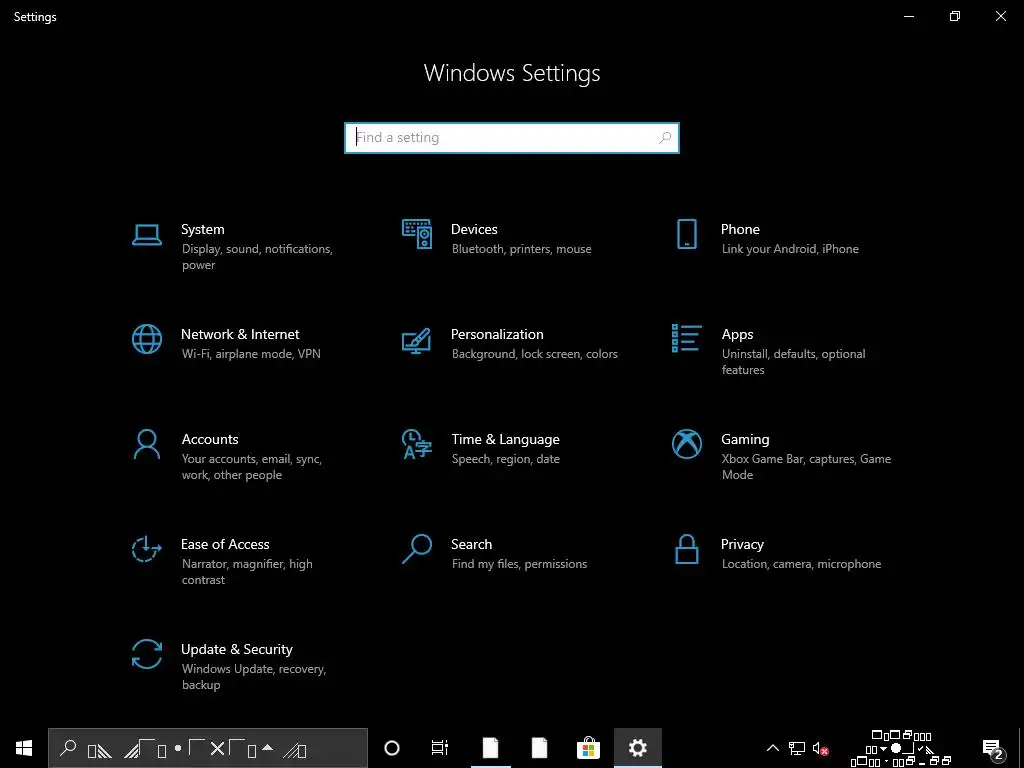1024x768 pixels.
Task: Open the Ease of Access icon
Action: point(146,549)
